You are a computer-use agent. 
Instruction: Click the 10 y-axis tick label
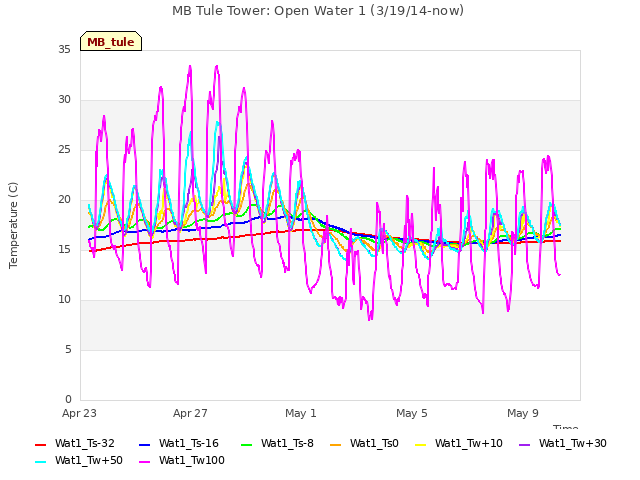[64, 300]
